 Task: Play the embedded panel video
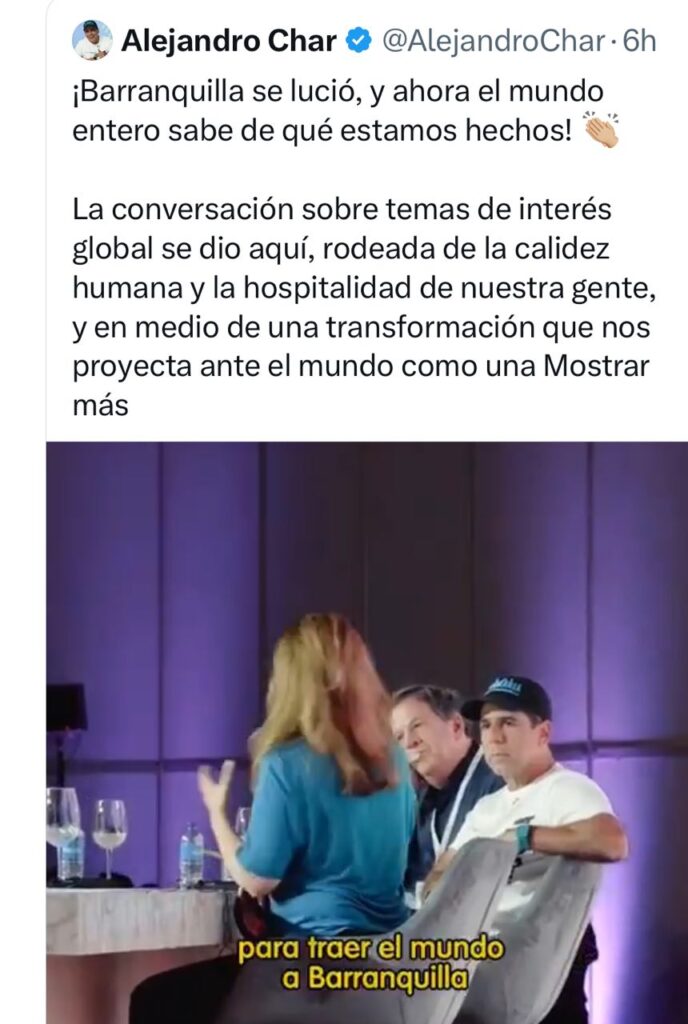(367, 733)
